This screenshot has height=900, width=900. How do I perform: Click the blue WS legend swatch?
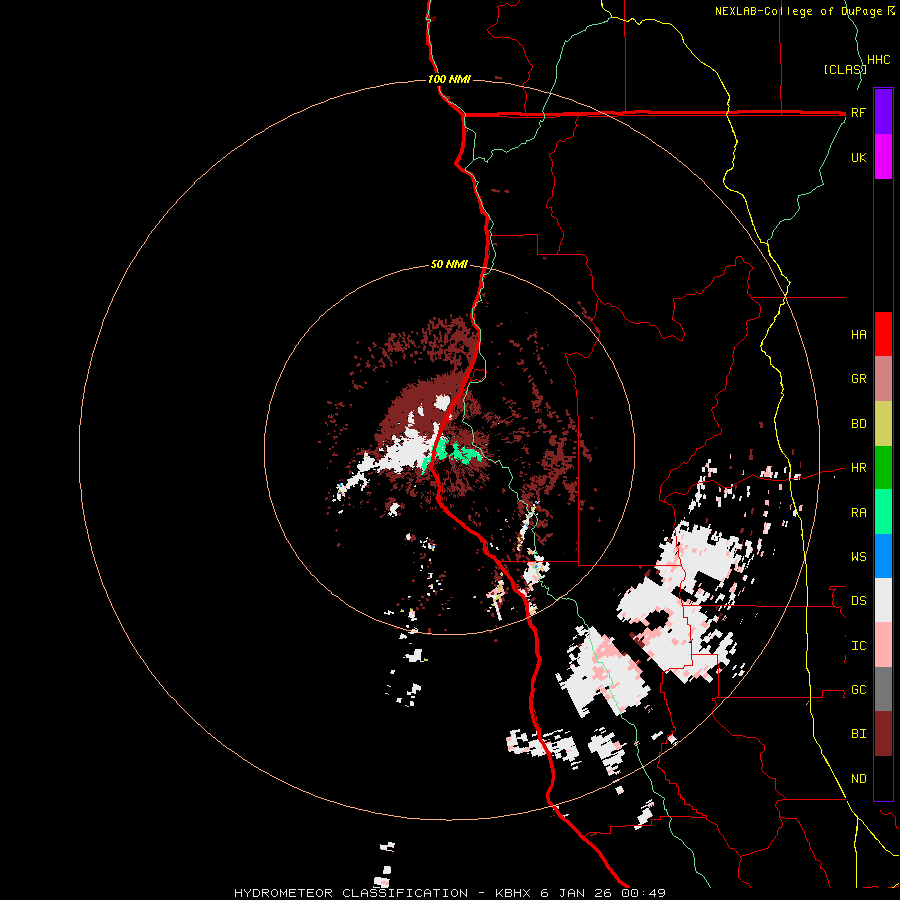pyautogui.click(x=883, y=556)
